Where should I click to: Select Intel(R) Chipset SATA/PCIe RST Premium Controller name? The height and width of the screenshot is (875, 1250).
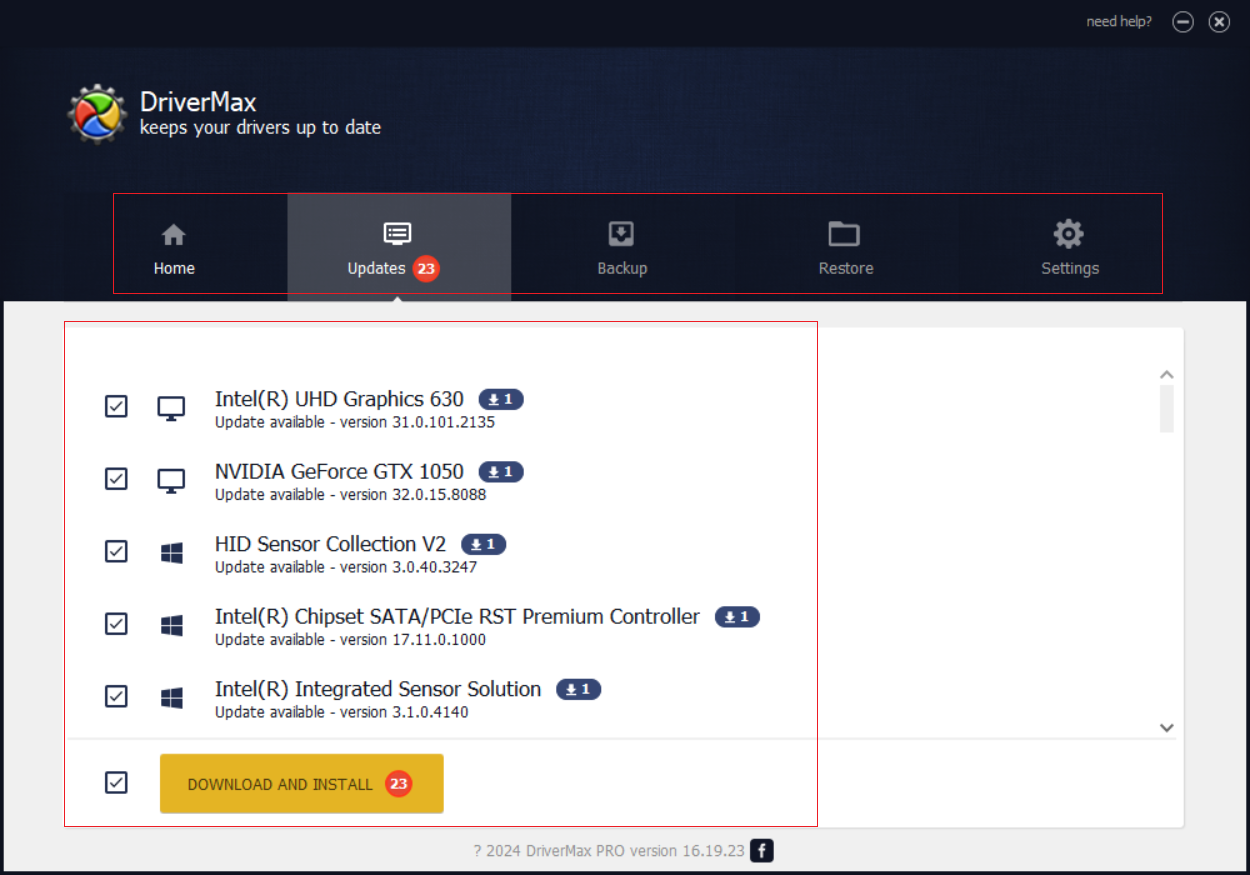[457, 617]
